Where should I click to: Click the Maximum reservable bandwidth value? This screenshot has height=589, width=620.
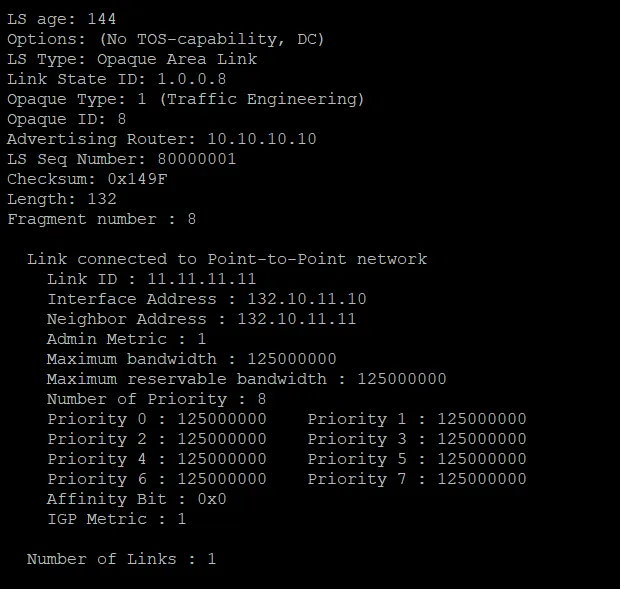point(402,379)
